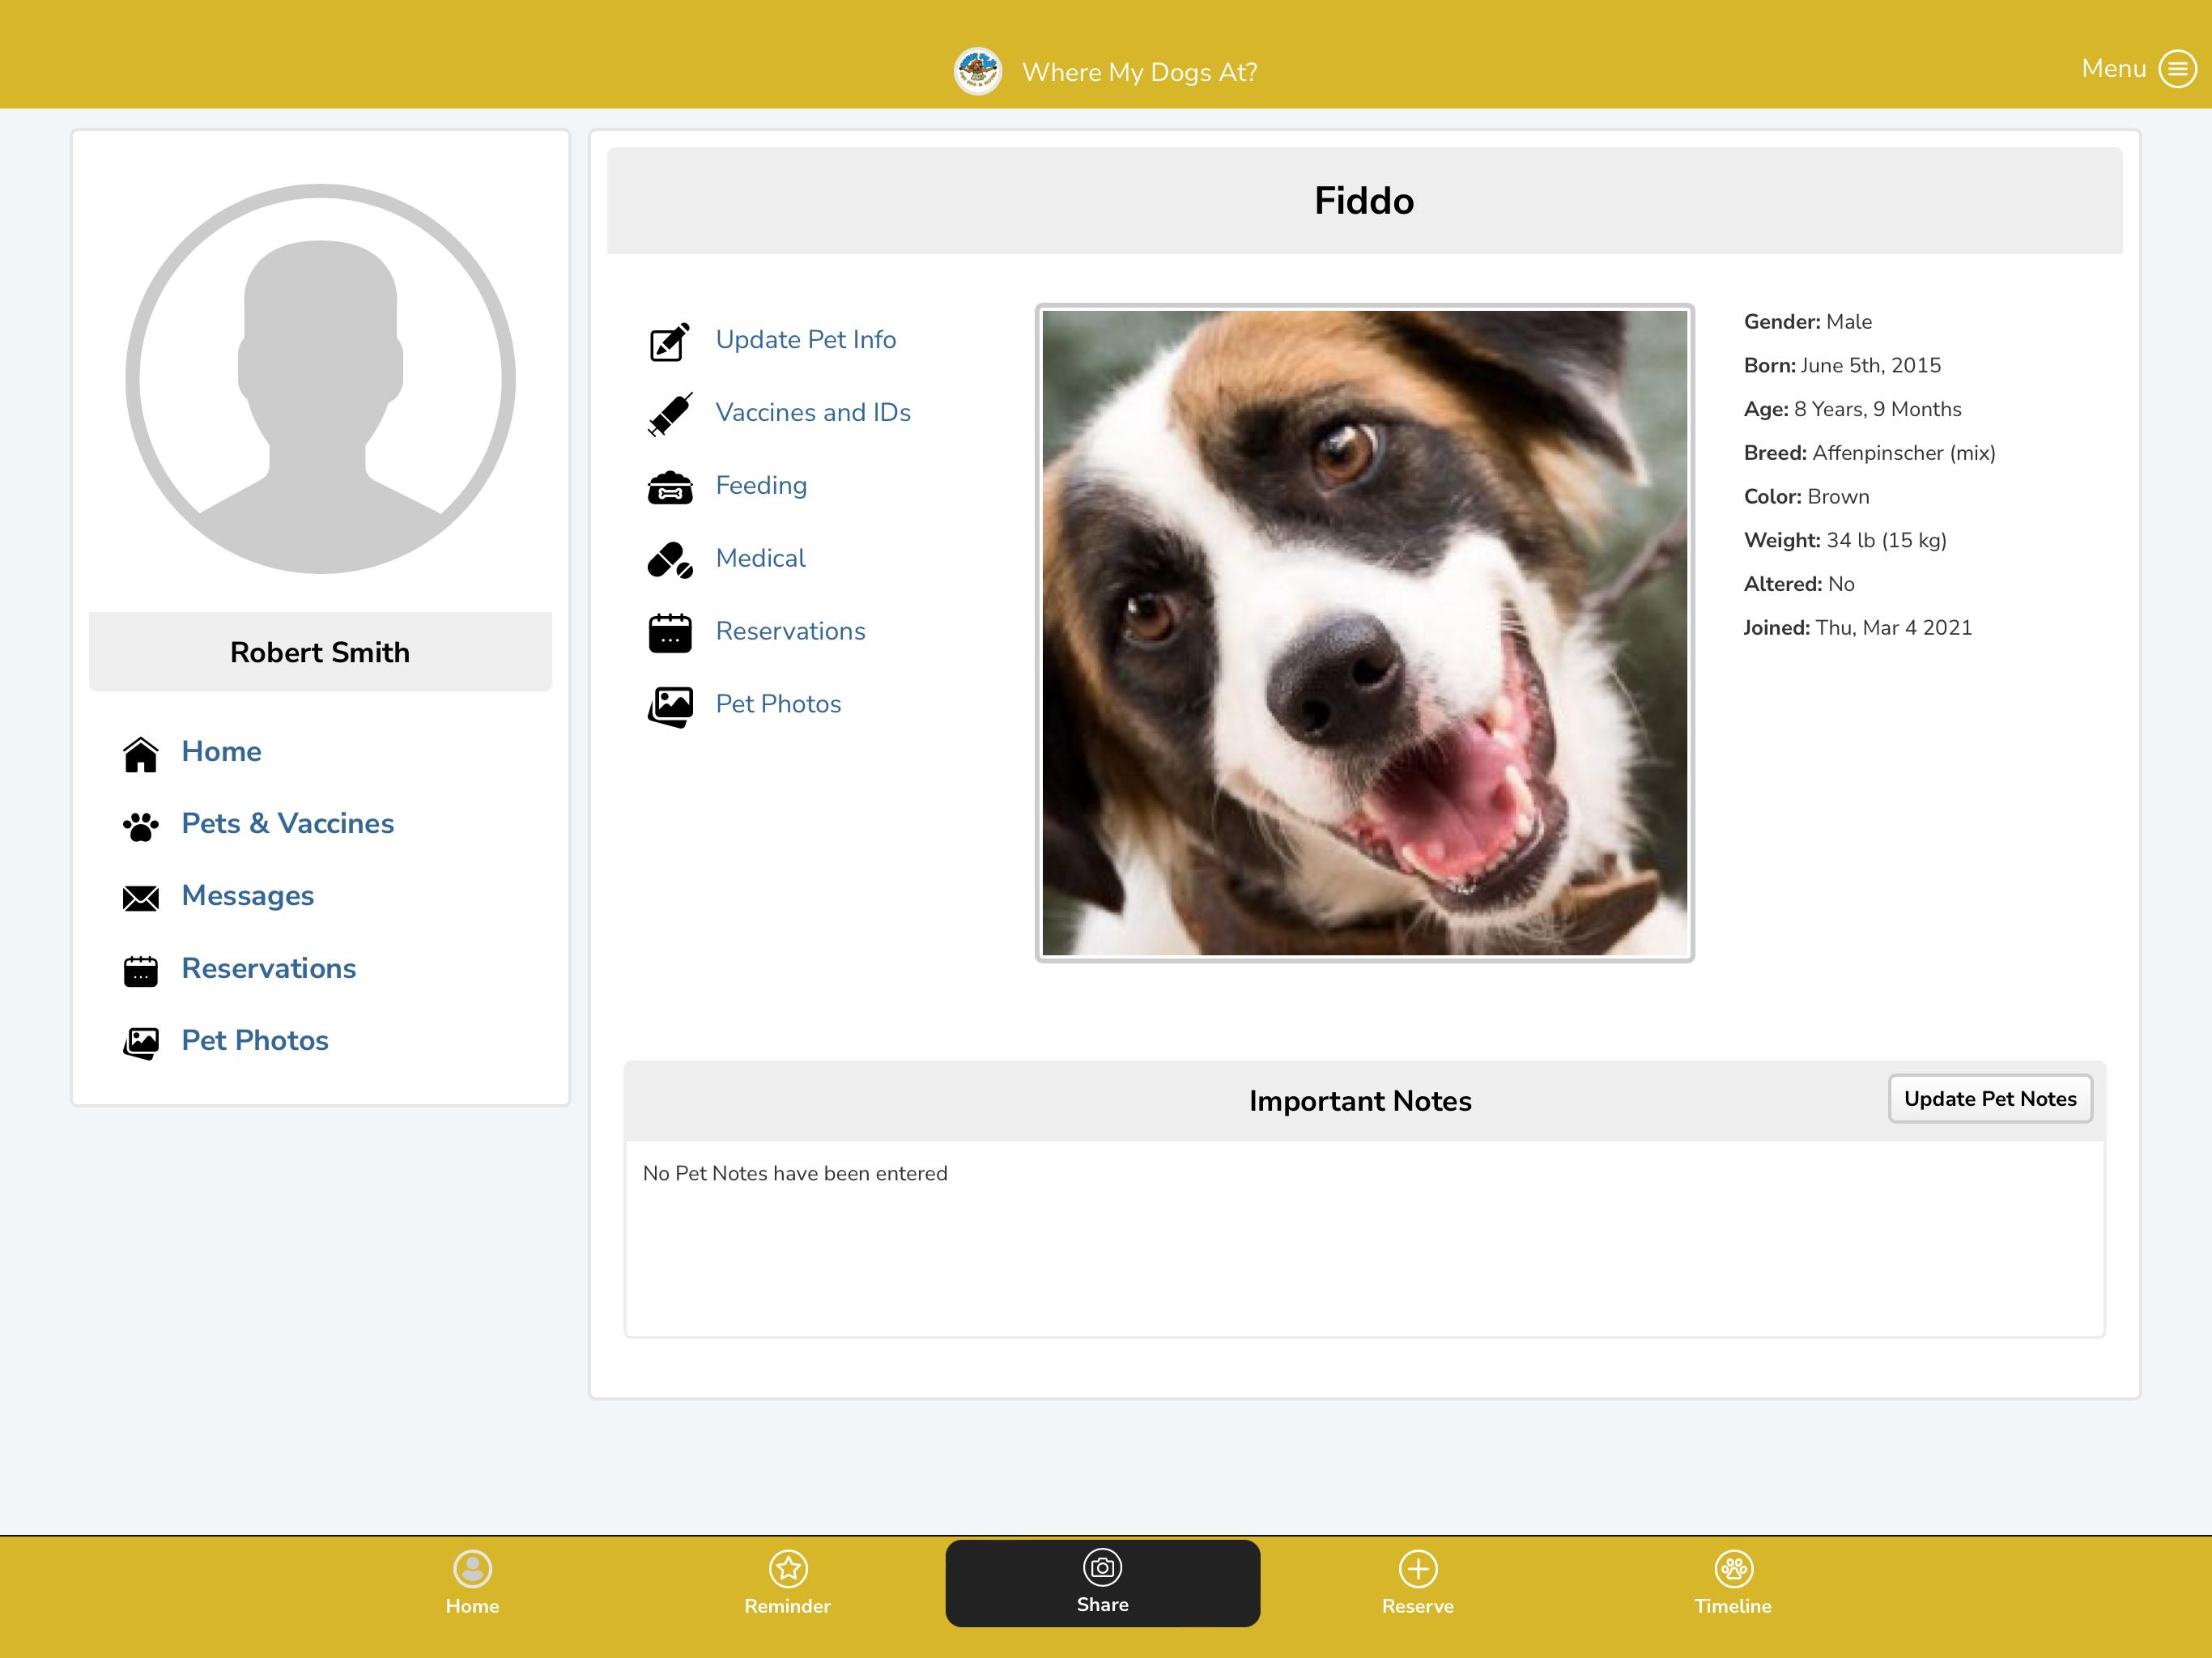Open the hamburger Menu icon

click(2177, 69)
